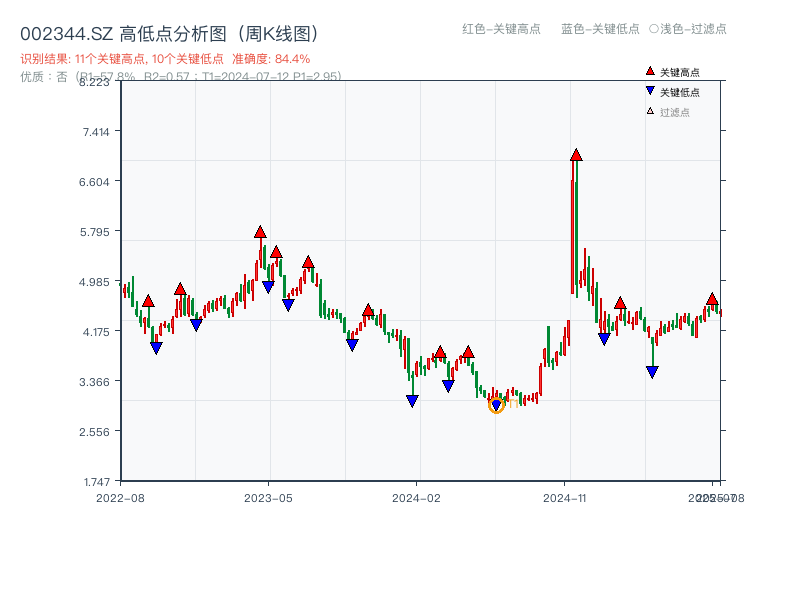Click the y-axis label 7.414
The image size is (800, 600).
(96, 132)
